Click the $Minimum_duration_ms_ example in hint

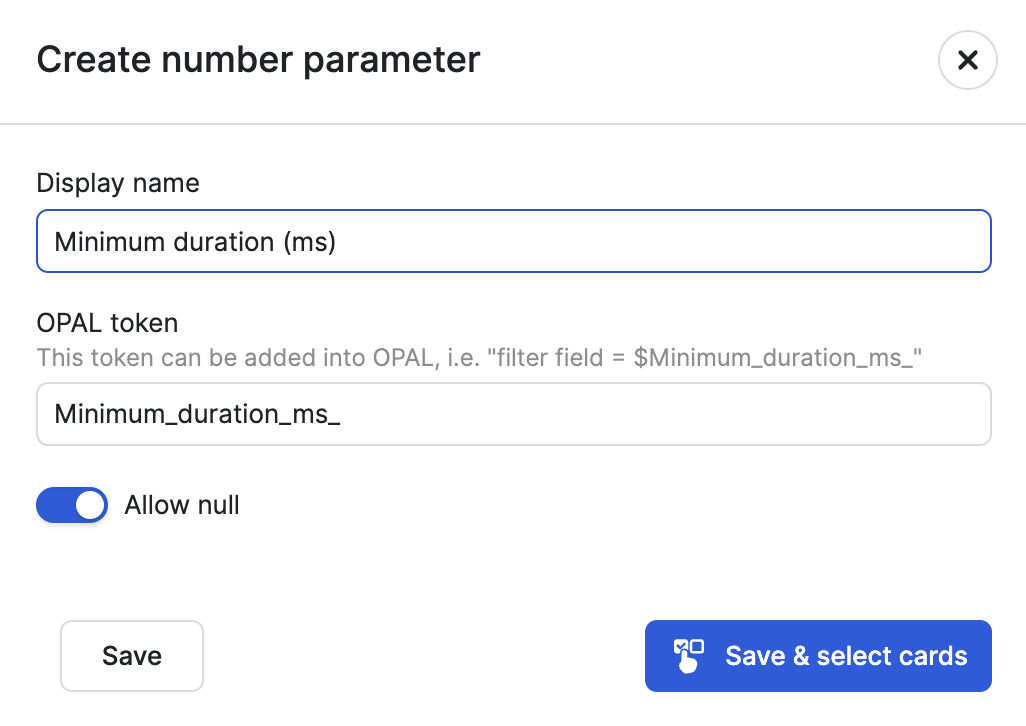(773, 358)
